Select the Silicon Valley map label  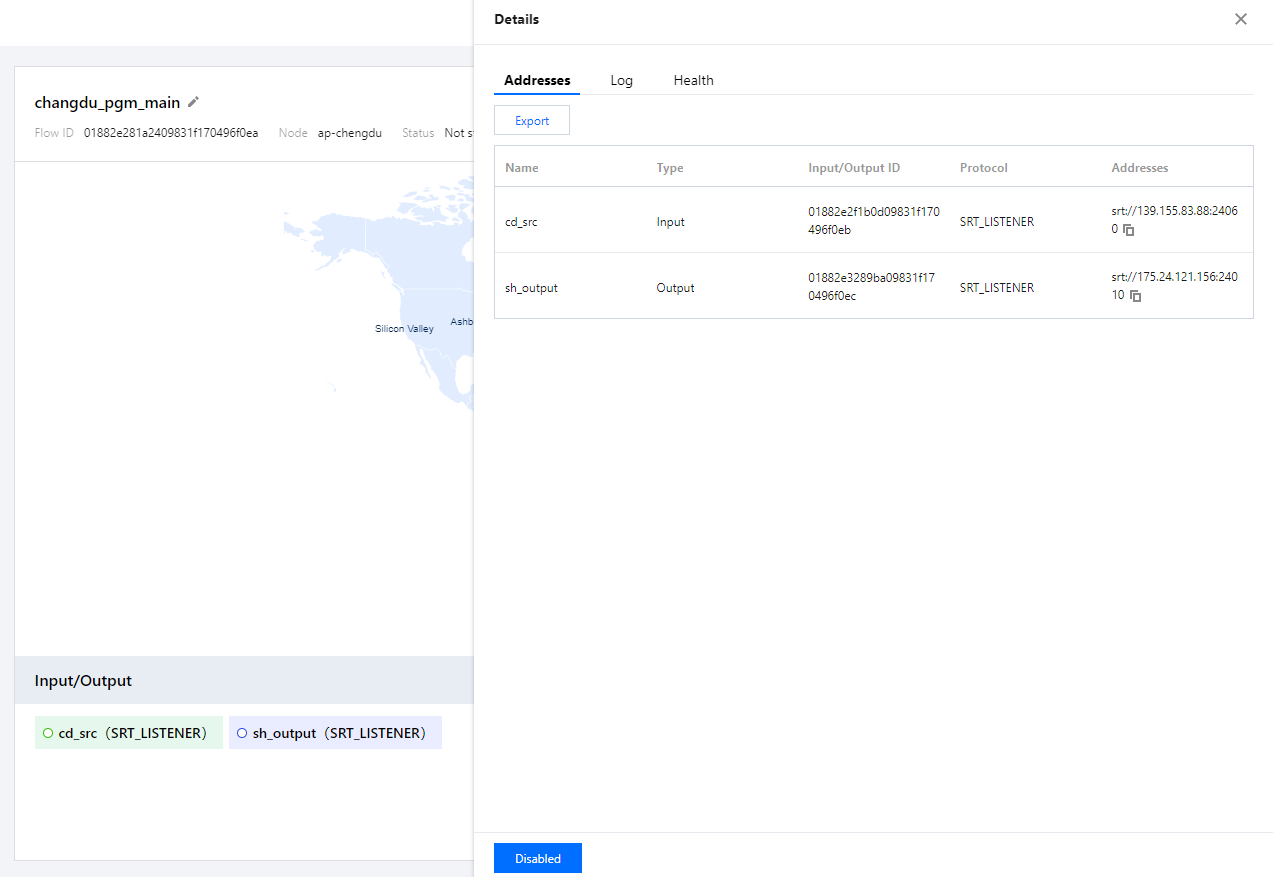pos(404,329)
